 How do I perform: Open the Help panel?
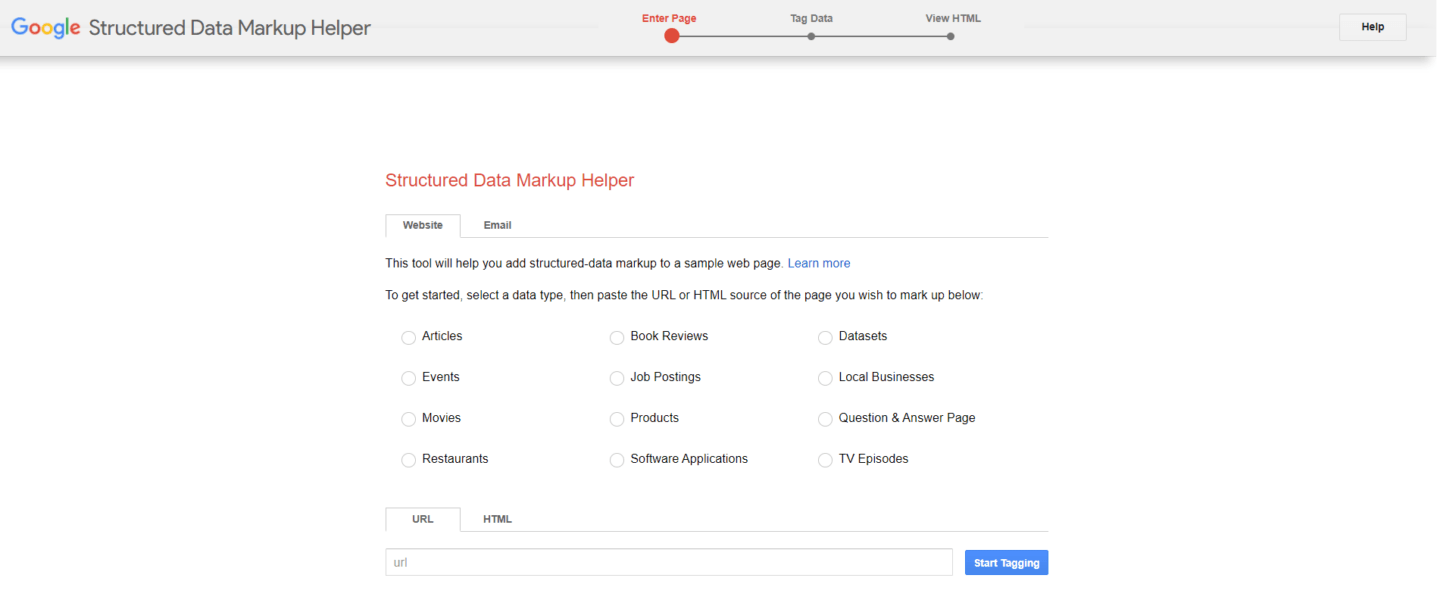click(1372, 27)
